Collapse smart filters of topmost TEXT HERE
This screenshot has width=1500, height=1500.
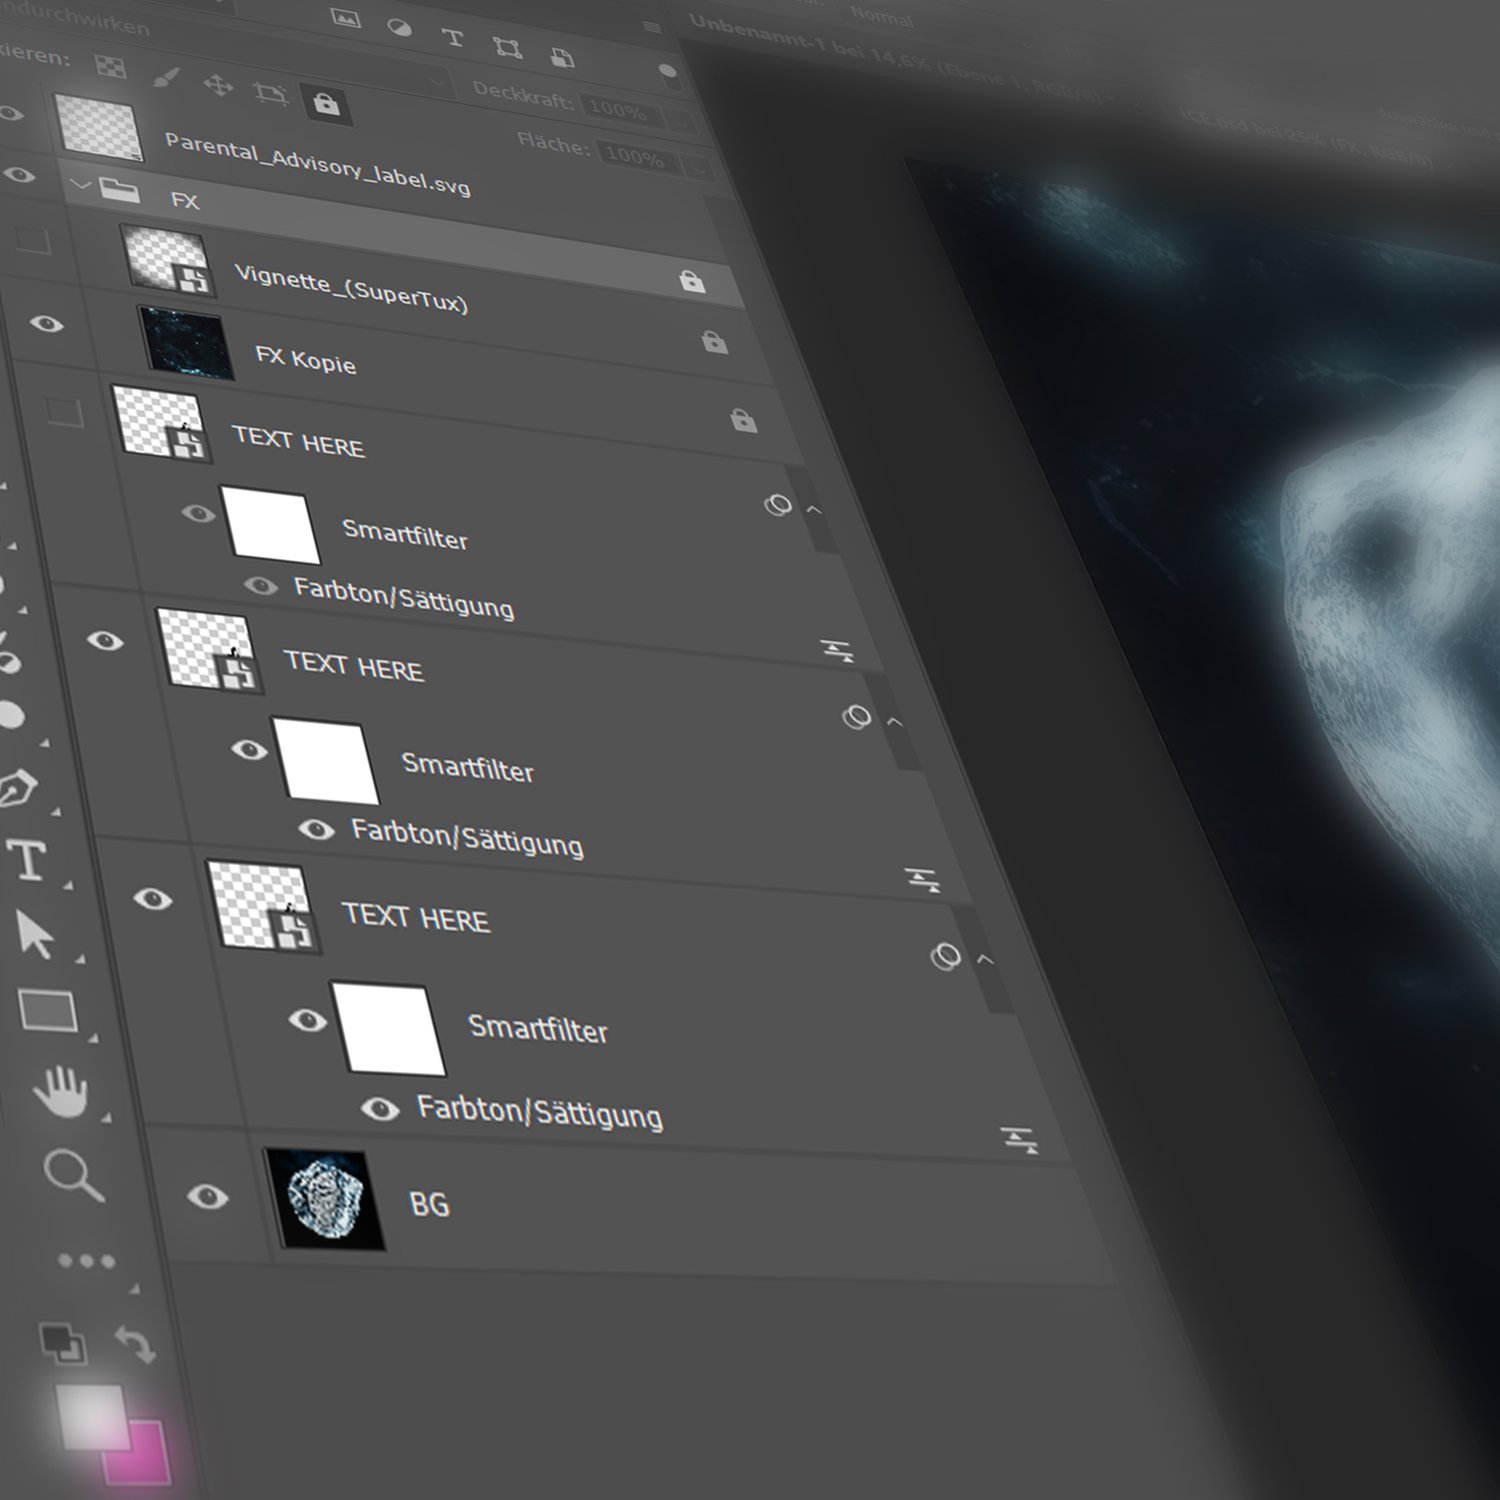(x=814, y=510)
